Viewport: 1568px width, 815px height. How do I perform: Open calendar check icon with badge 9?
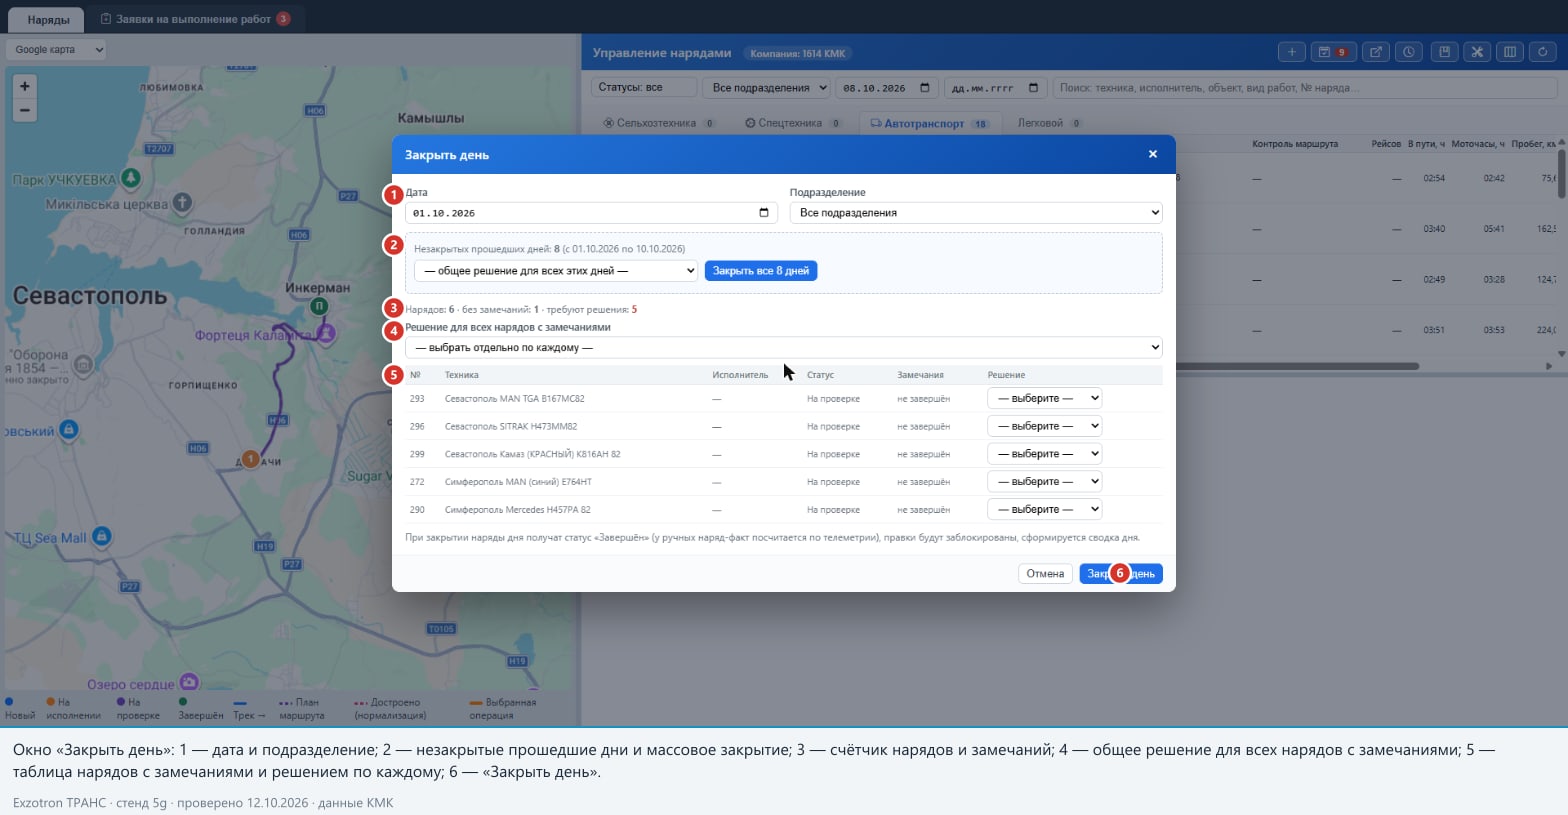point(1332,52)
